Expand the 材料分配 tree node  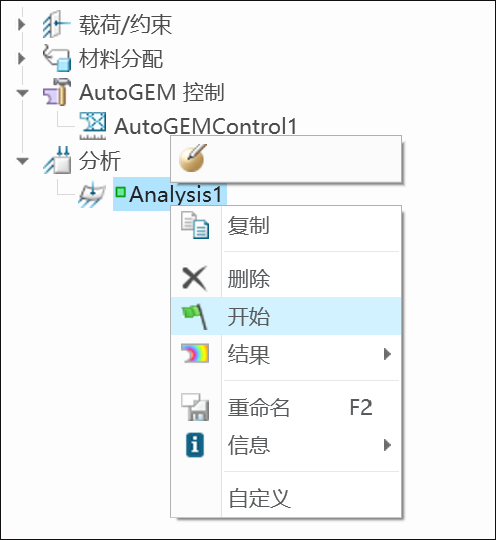tap(21, 58)
